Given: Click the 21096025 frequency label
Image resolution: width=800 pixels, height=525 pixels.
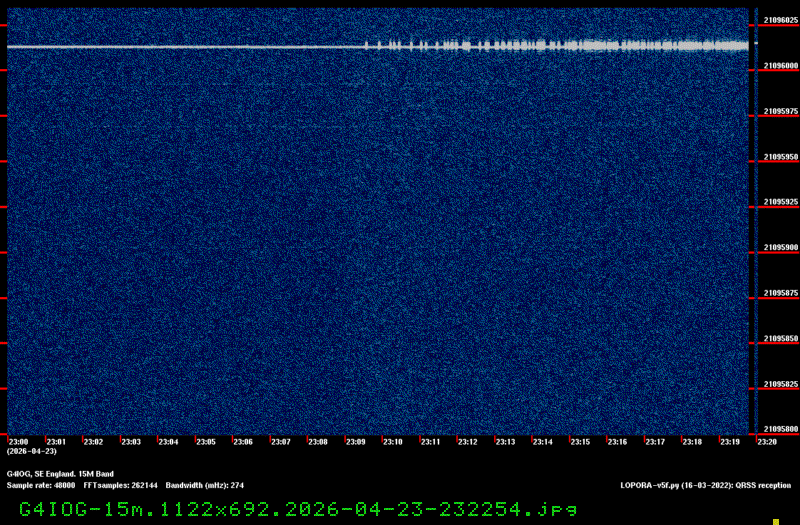Looking at the screenshot, I should coord(781,20).
